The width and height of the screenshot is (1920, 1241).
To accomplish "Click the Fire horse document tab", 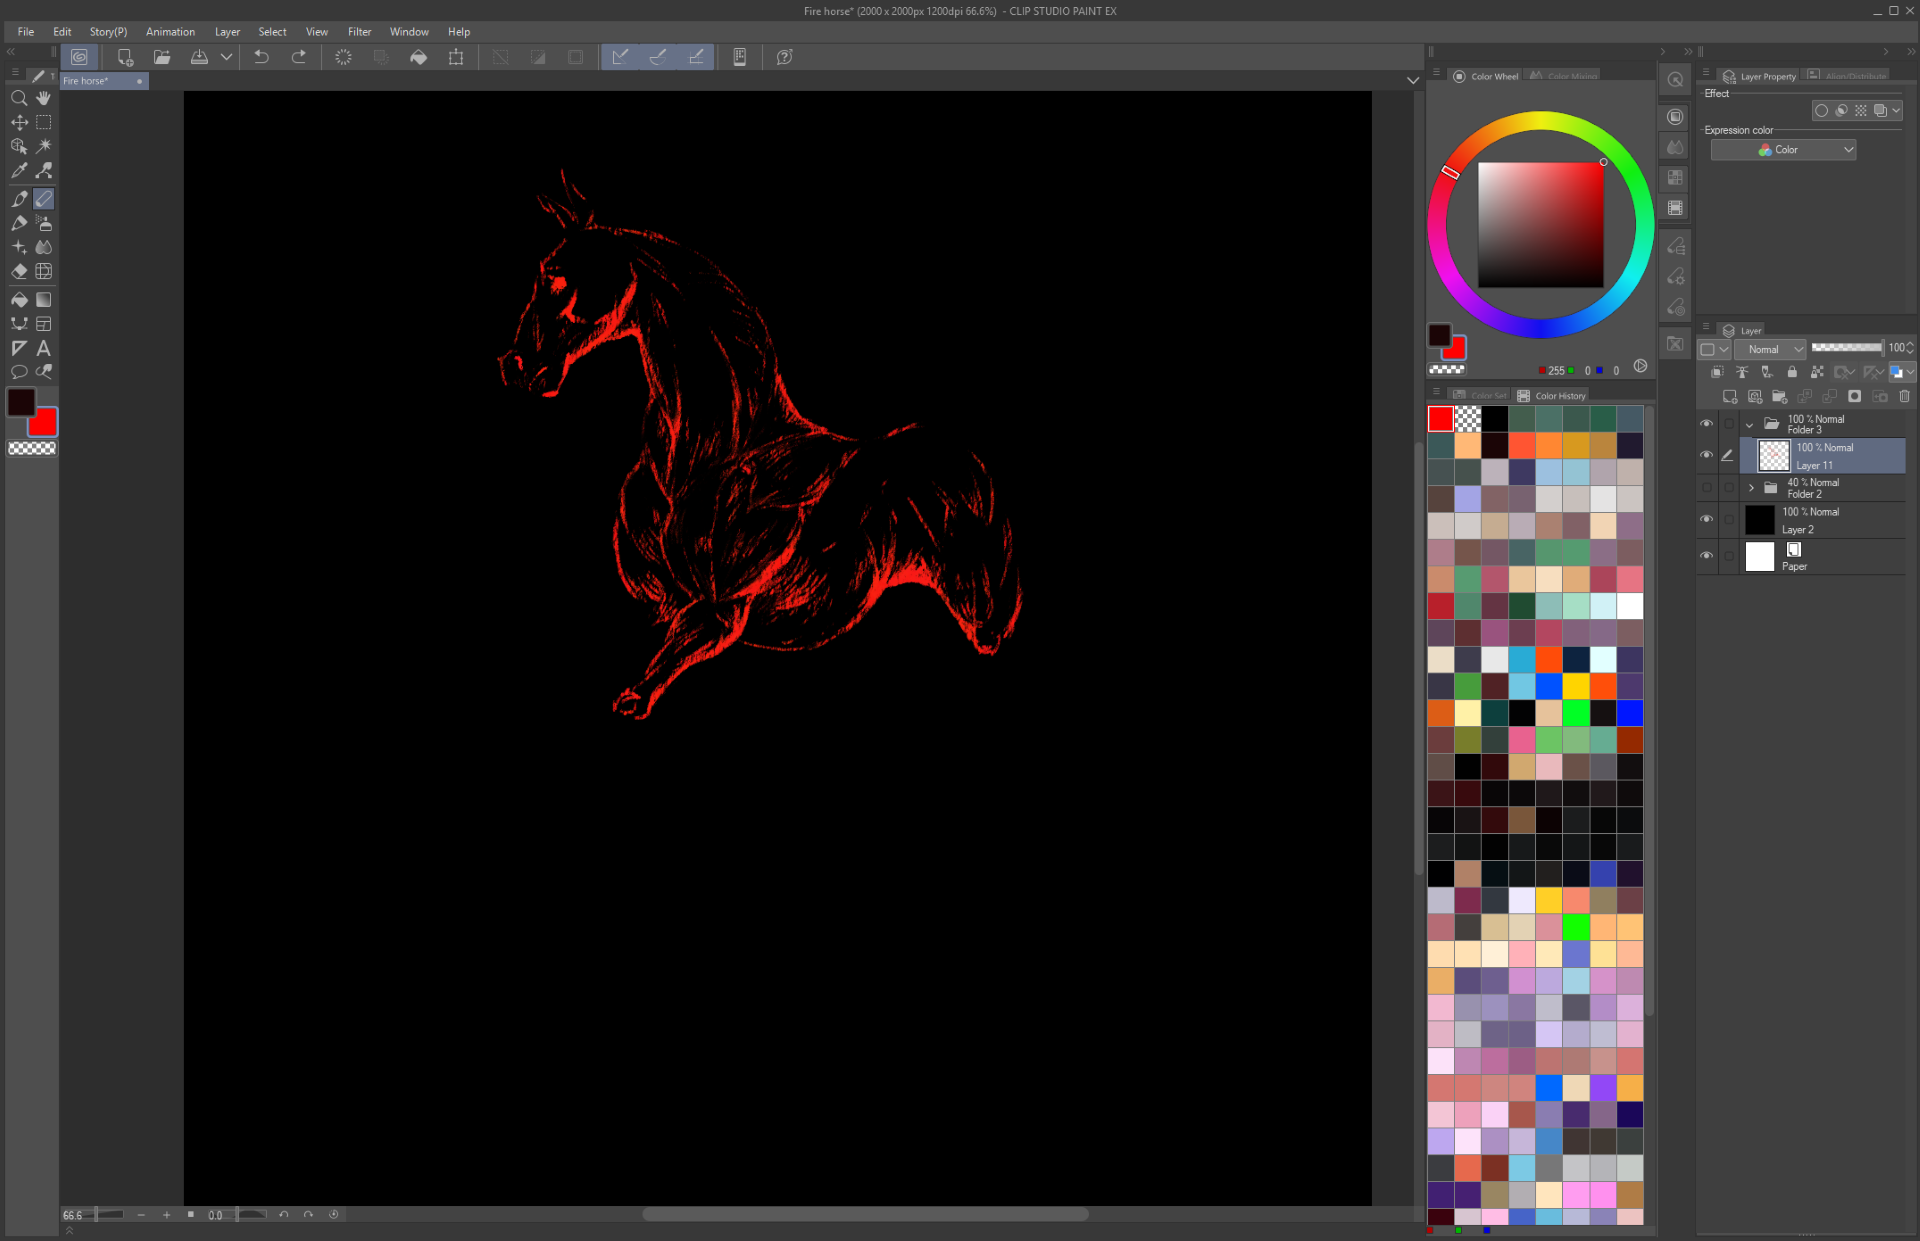I will (96, 81).
